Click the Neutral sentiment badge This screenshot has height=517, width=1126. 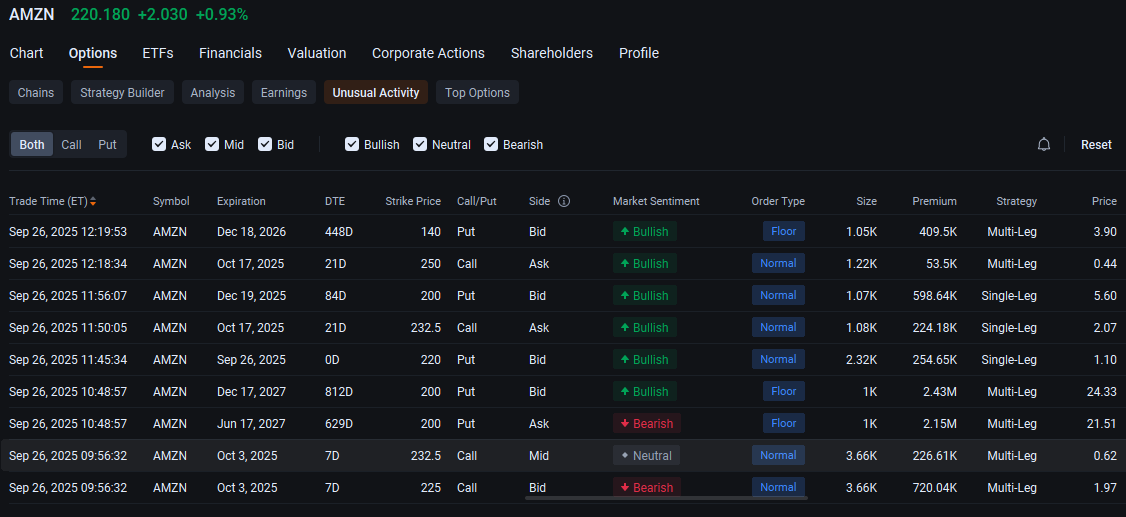(x=646, y=455)
